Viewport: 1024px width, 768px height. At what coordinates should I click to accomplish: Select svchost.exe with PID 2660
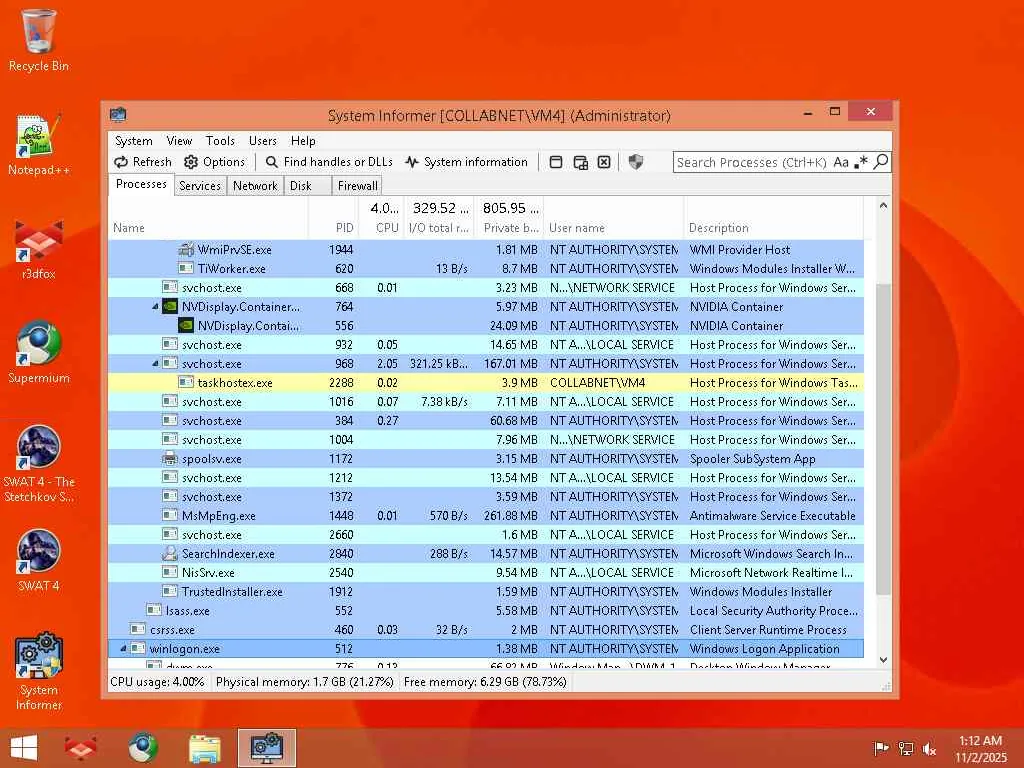[486, 534]
